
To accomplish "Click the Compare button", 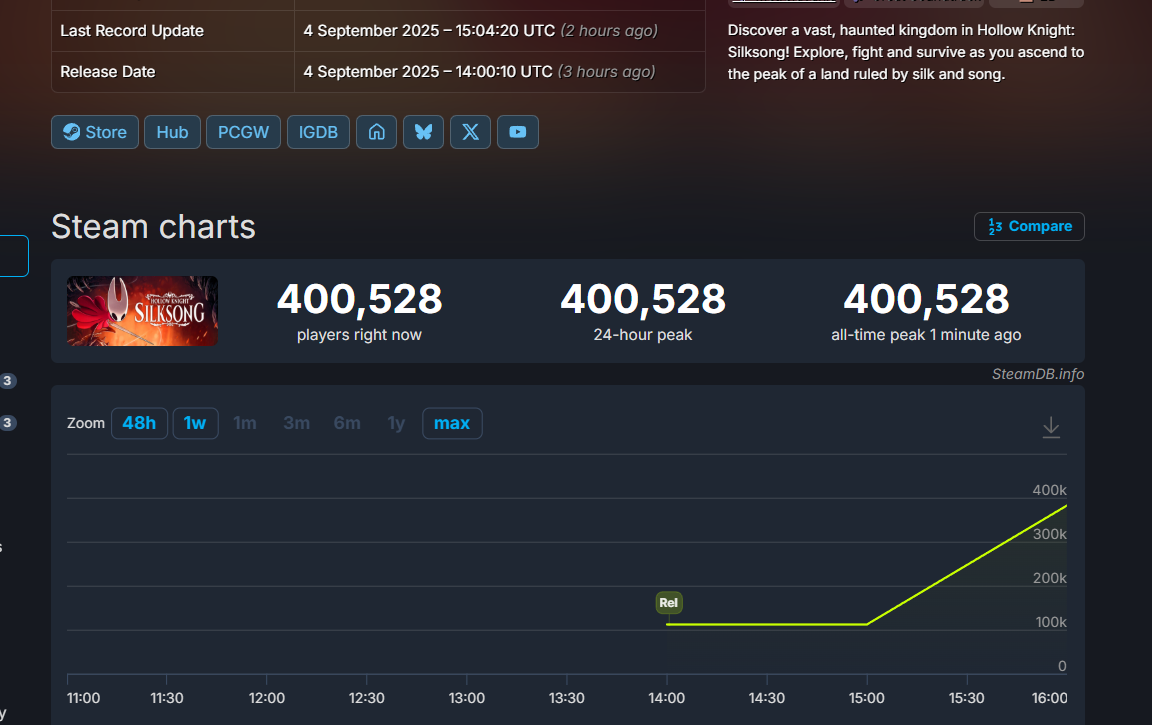I will 1029,226.
